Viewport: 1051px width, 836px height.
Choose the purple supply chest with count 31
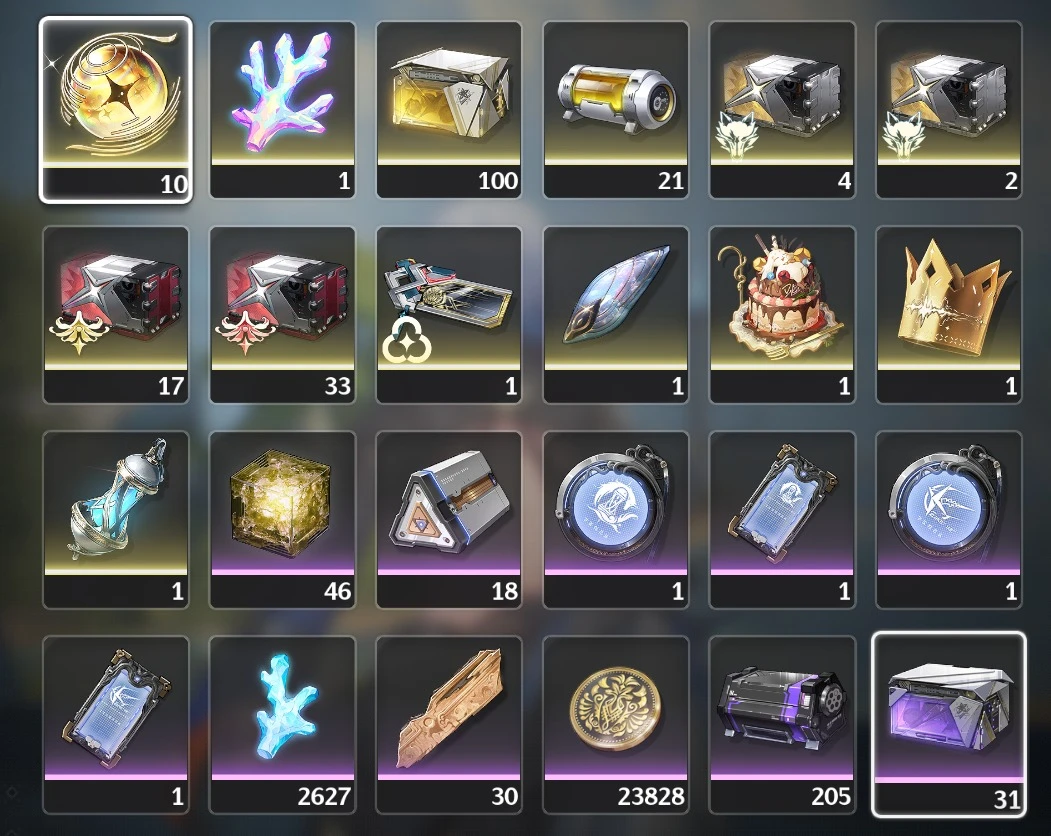949,725
